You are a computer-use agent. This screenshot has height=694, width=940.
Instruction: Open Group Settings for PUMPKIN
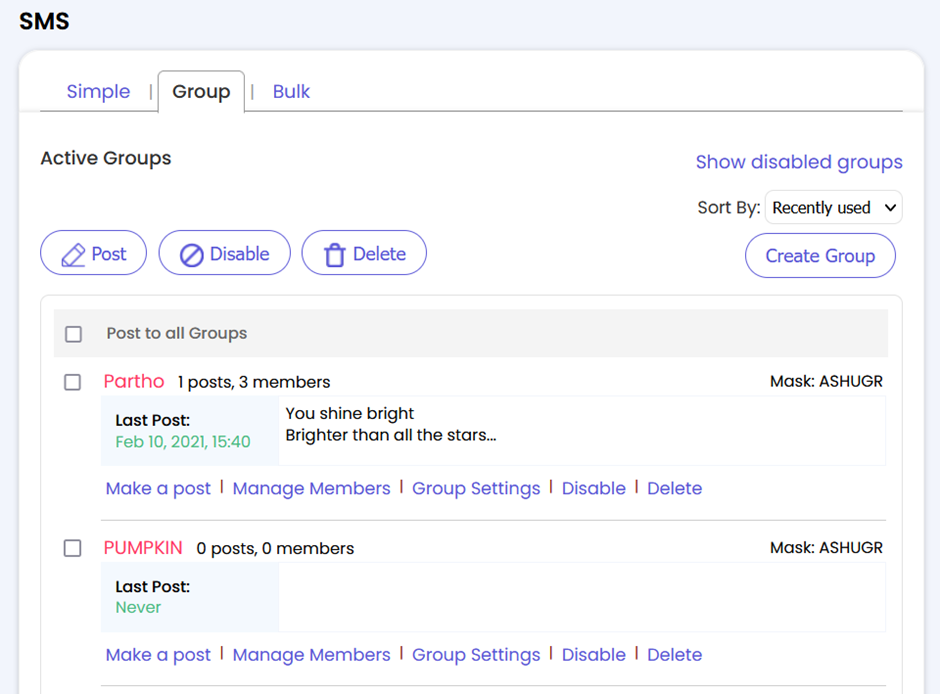tap(476, 655)
